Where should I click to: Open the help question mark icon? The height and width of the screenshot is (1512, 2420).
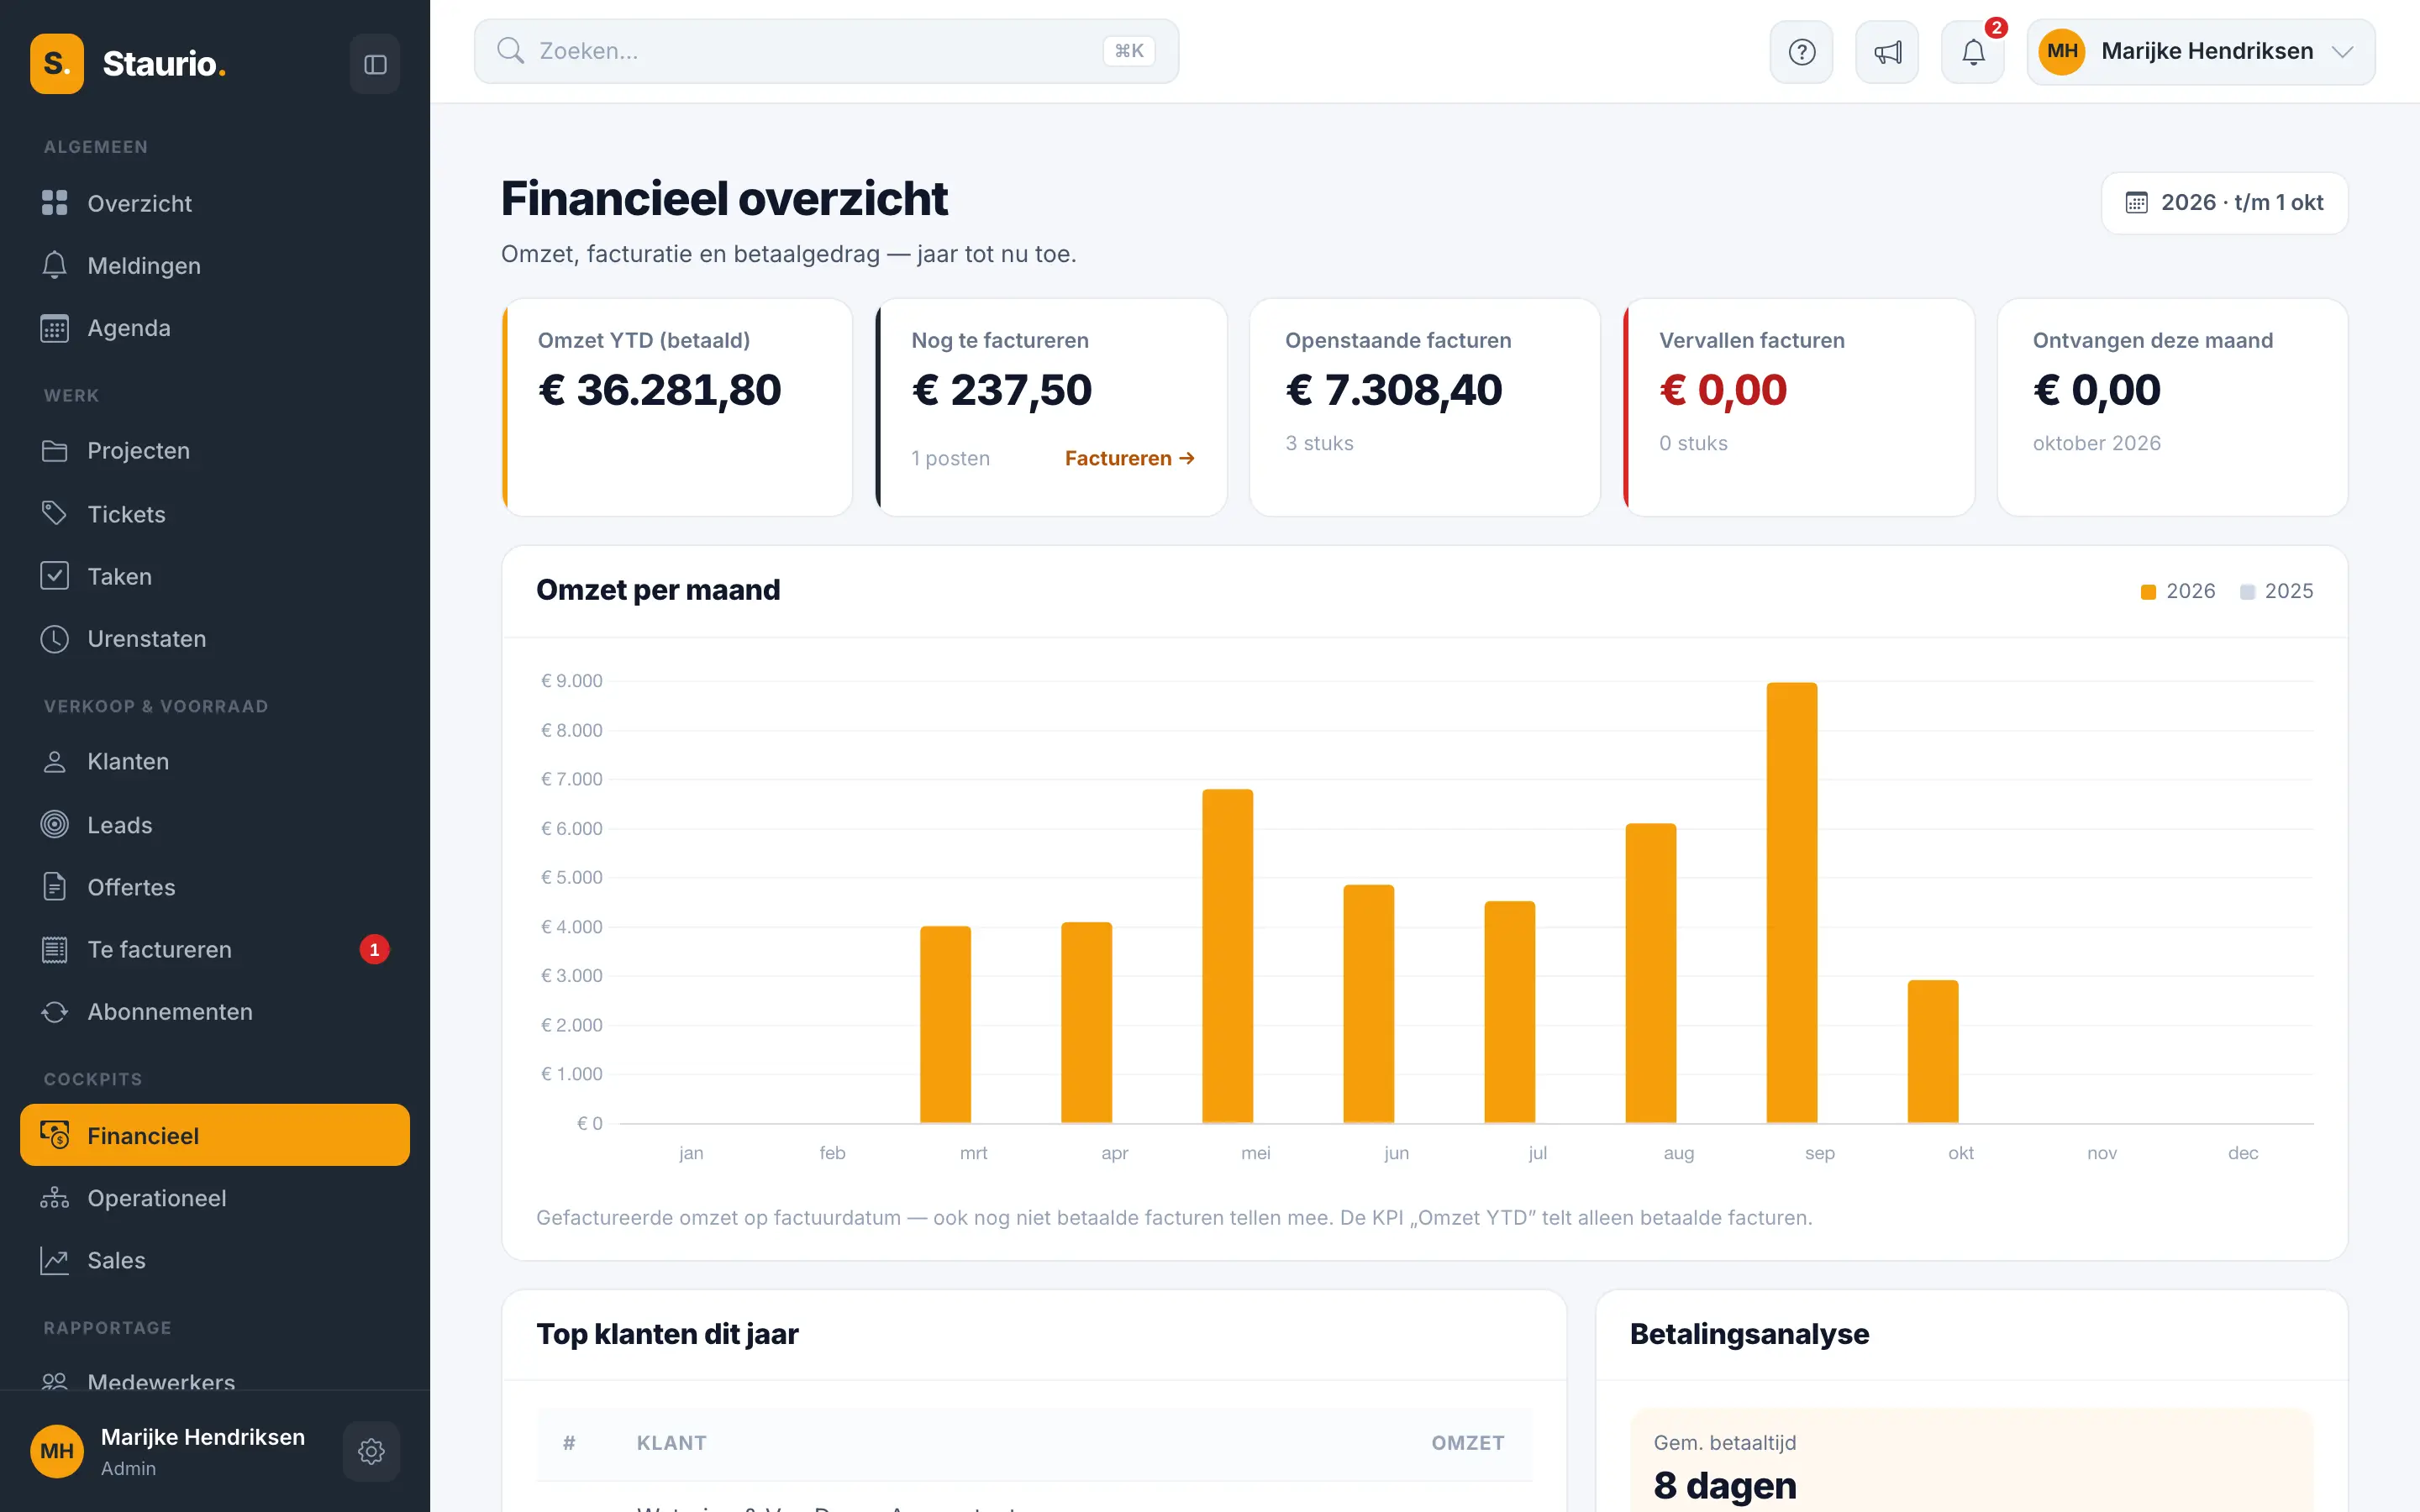coord(1801,52)
